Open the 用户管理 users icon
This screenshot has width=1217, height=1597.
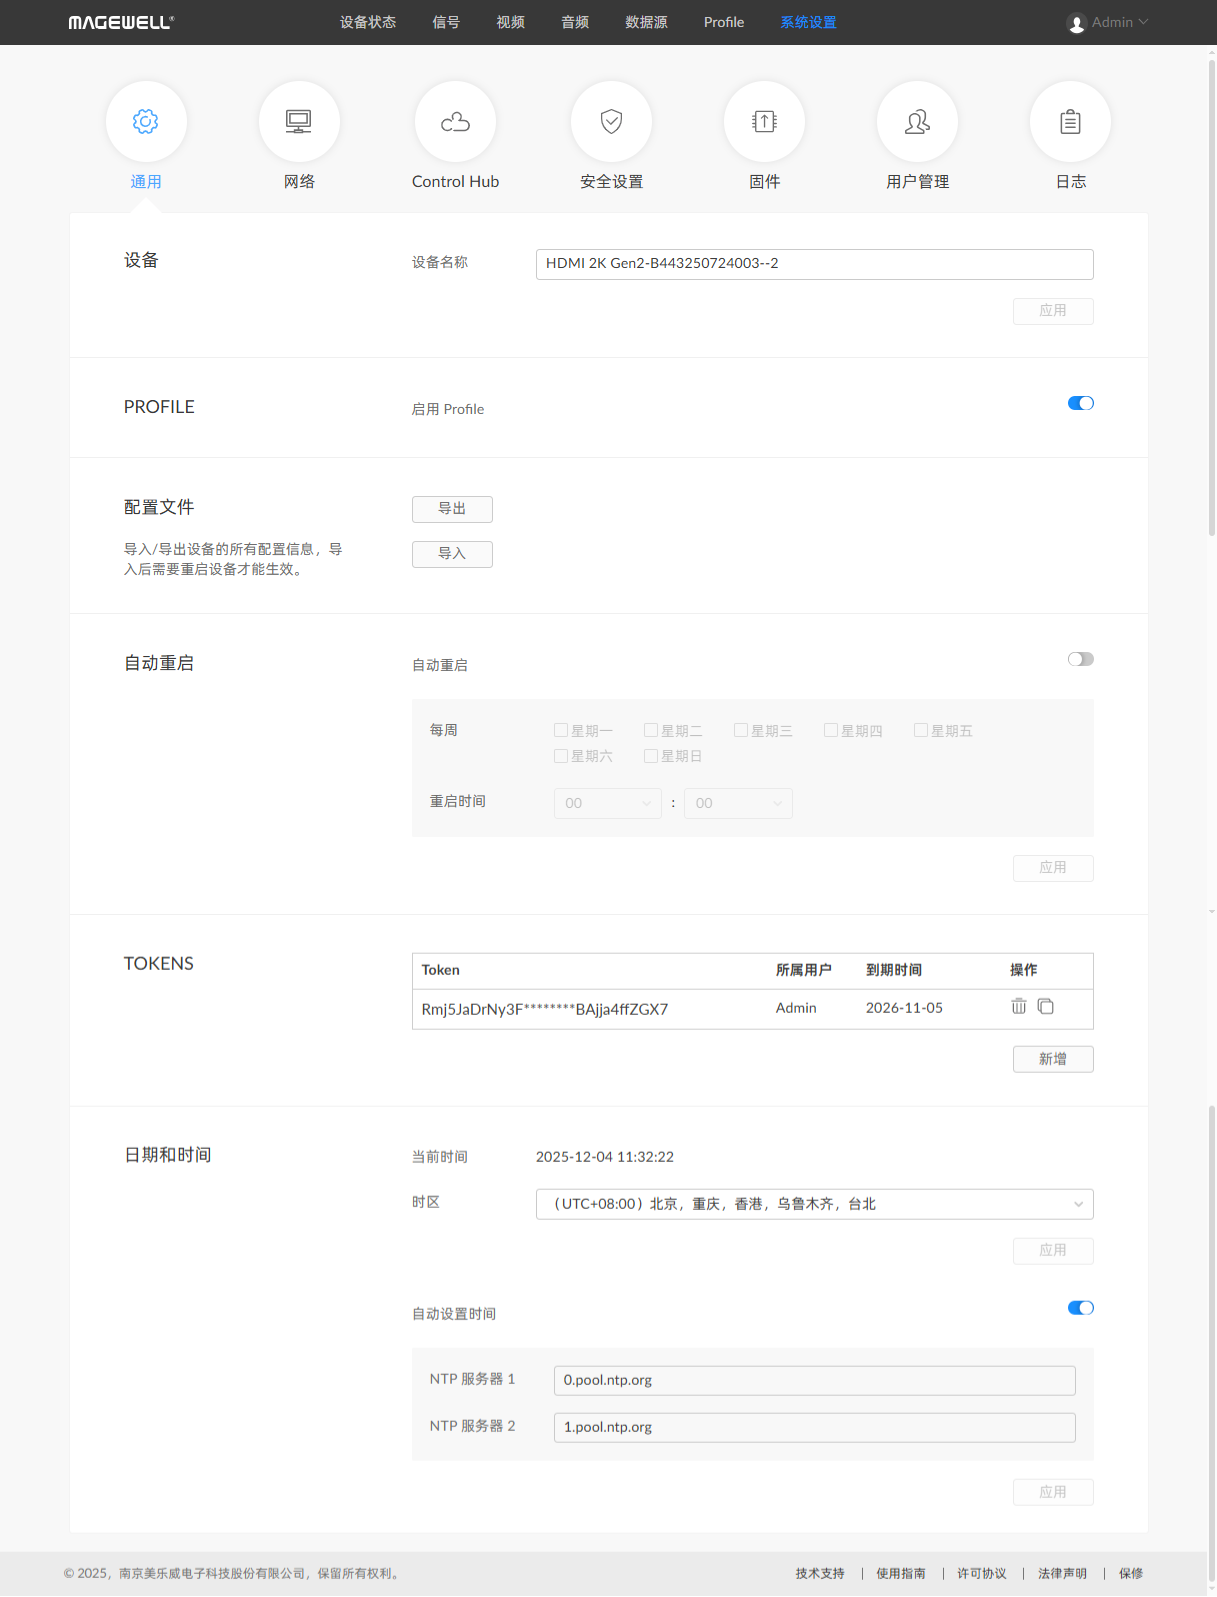(x=917, y=122)
